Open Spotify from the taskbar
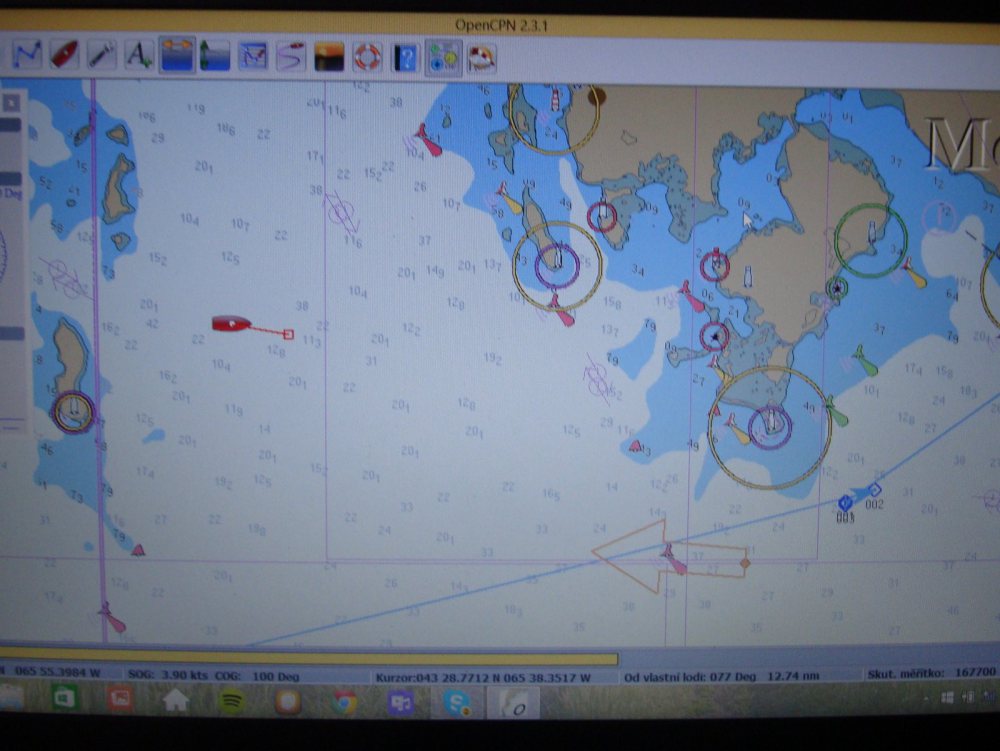Image resolution: width=1000 pixels, height=751 pixels. click(232, 699)
